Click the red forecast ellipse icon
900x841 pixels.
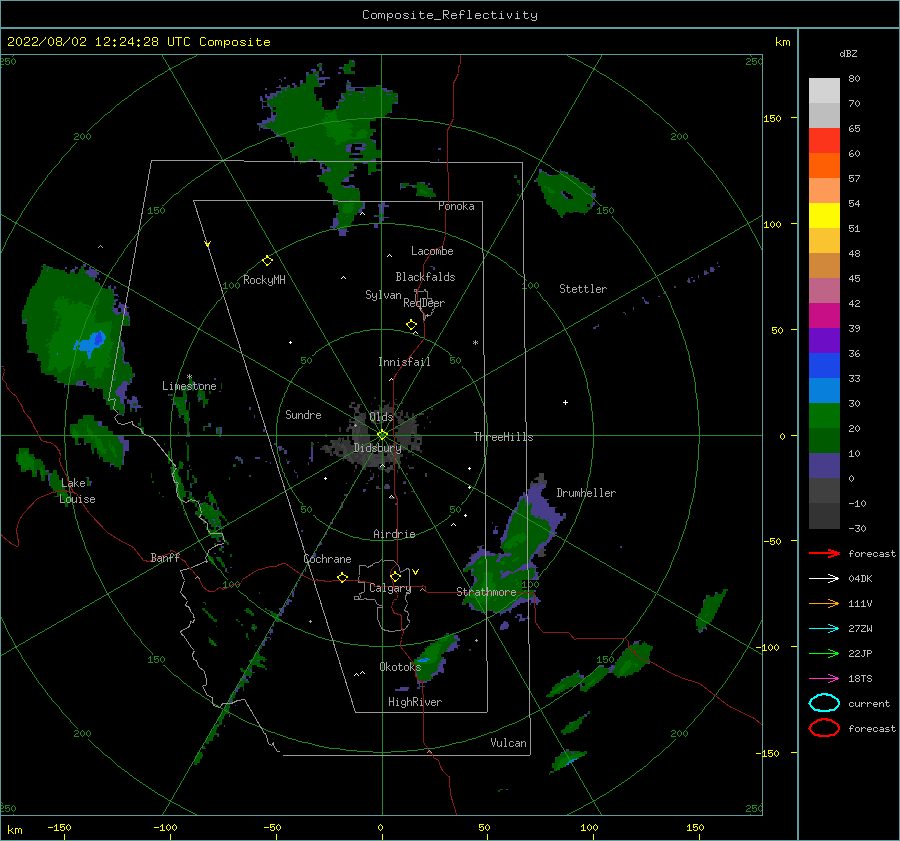tap(824, 728)
